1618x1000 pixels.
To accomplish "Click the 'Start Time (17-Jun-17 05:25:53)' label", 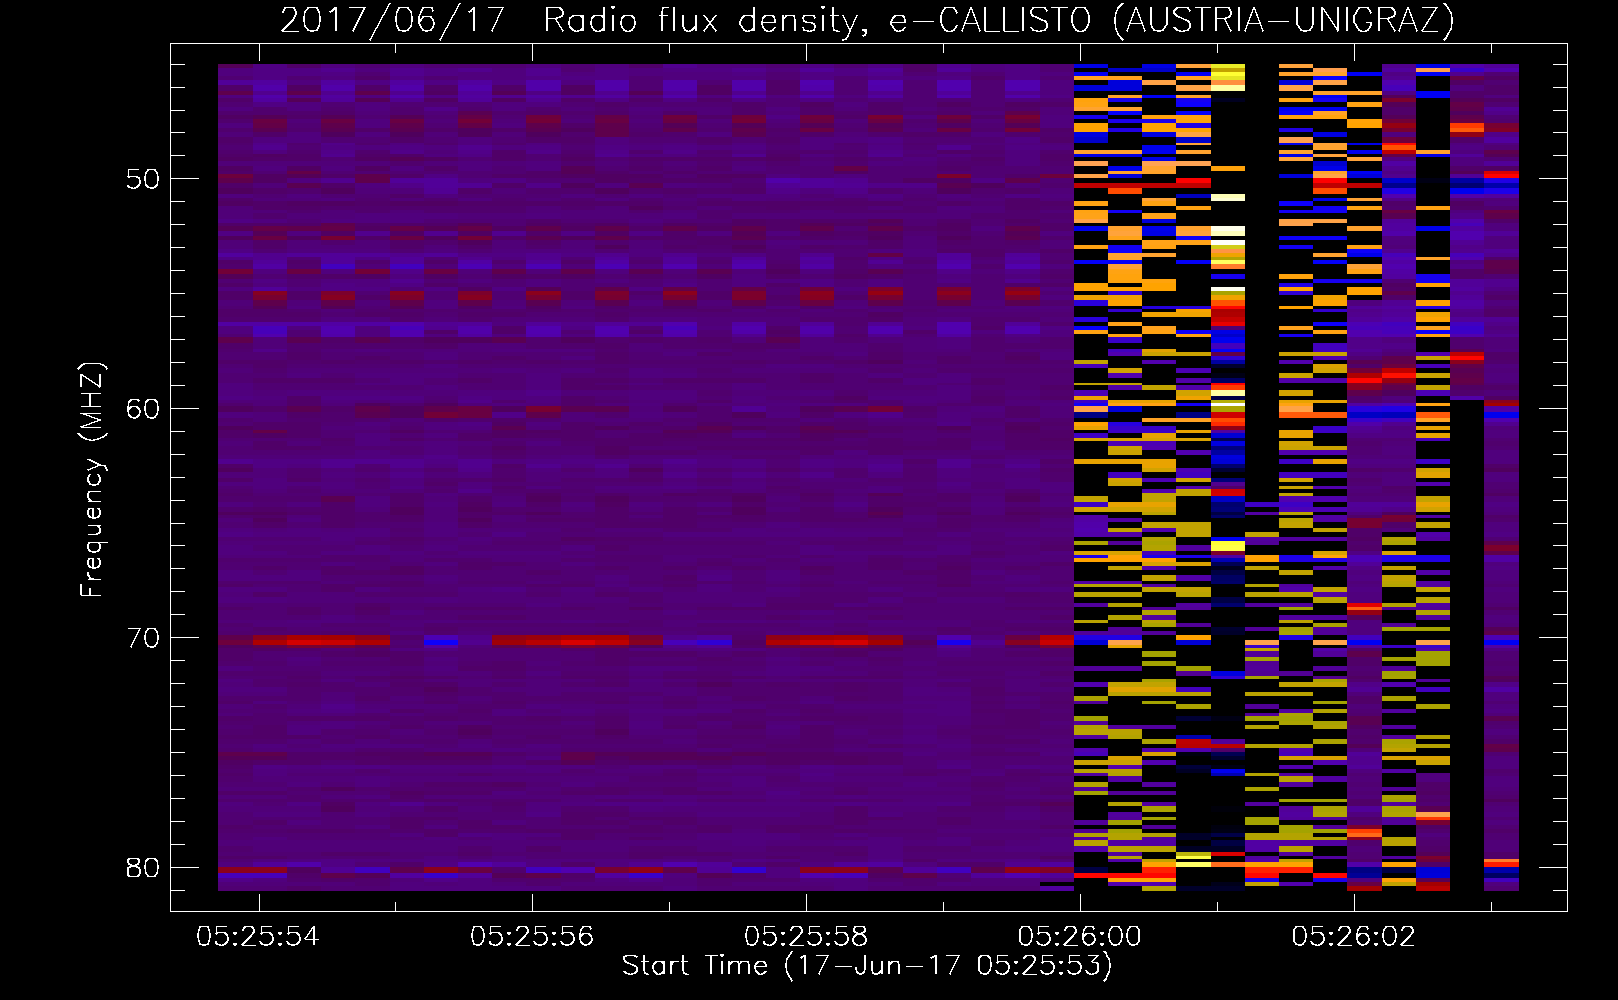I will (867, 966).
